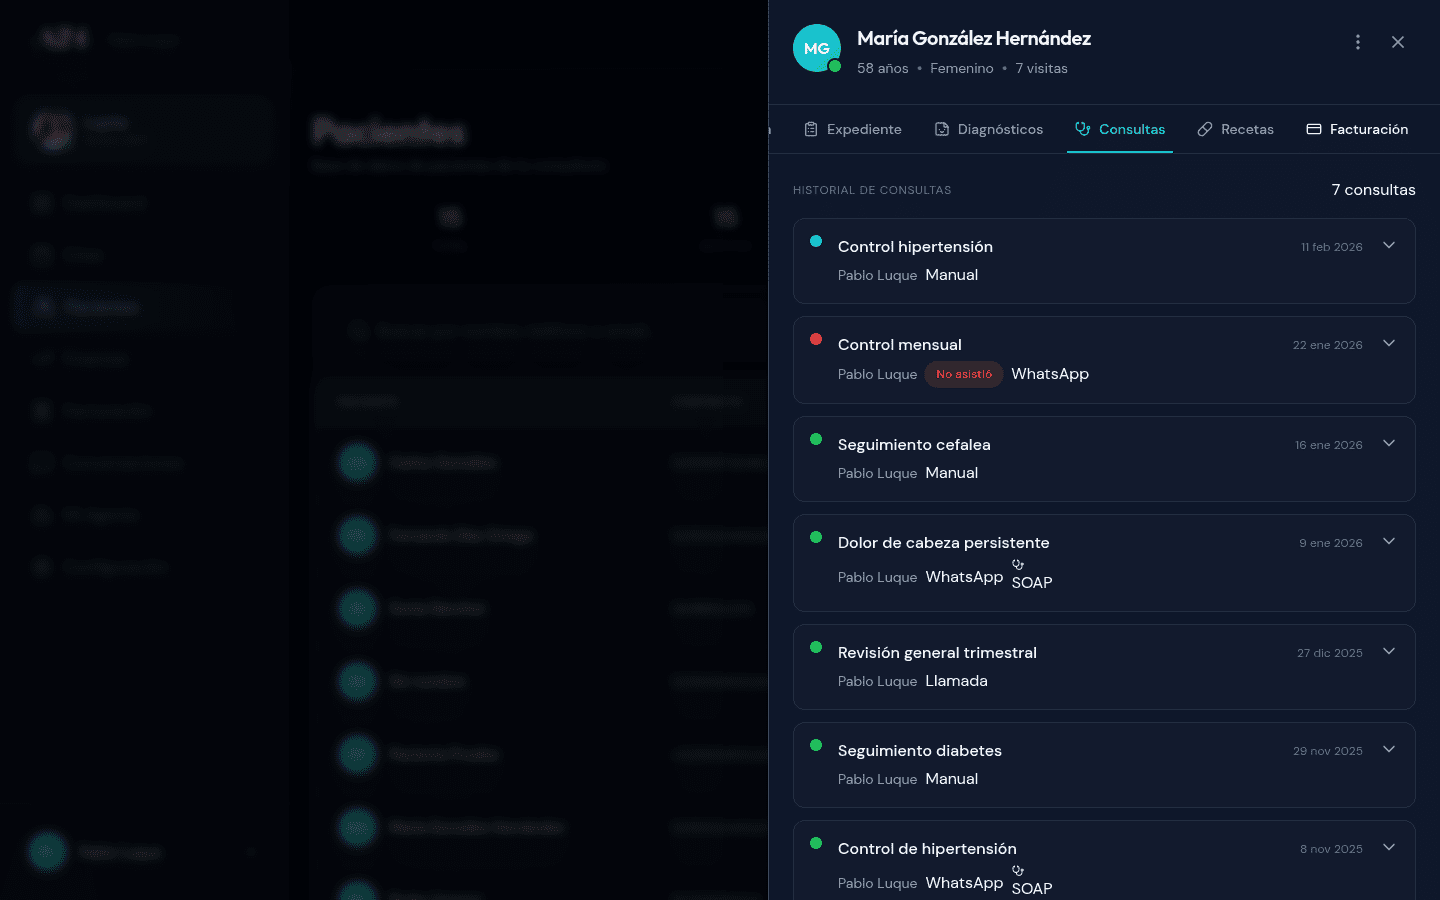The height and width of the screenshot is (900, 1440).
Task: Expand the "Control hipertensión" consultation
Action: click(1389, 245)
